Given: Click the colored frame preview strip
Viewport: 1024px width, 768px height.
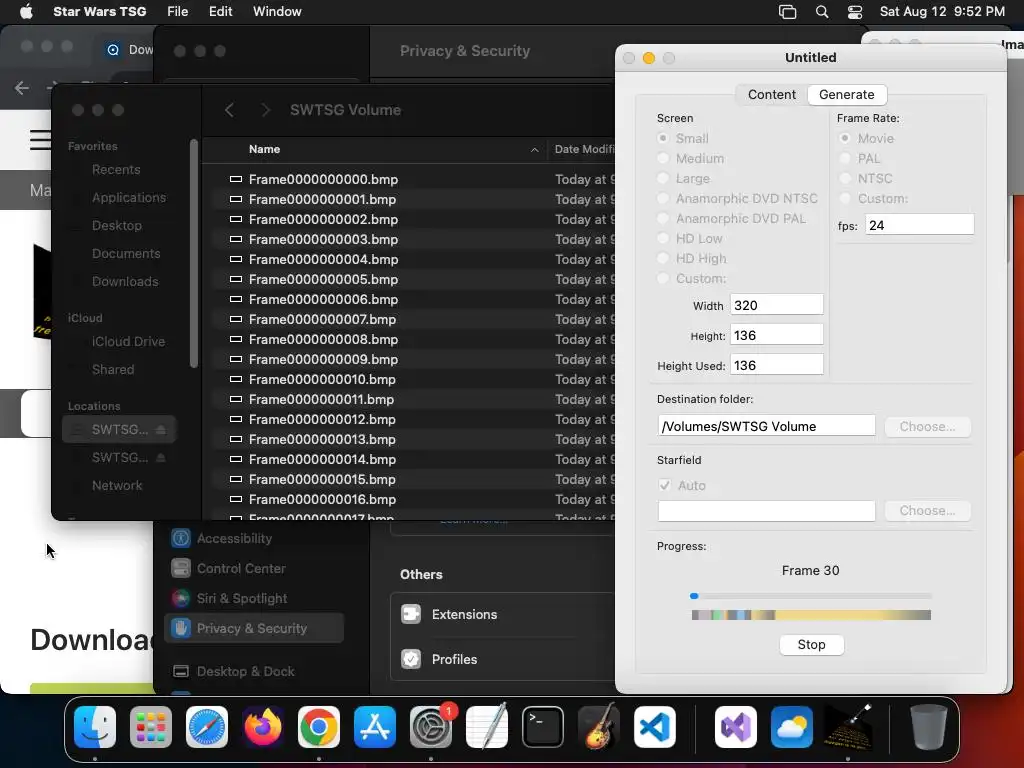Looking at the screenshot, I should pos(811,615).
